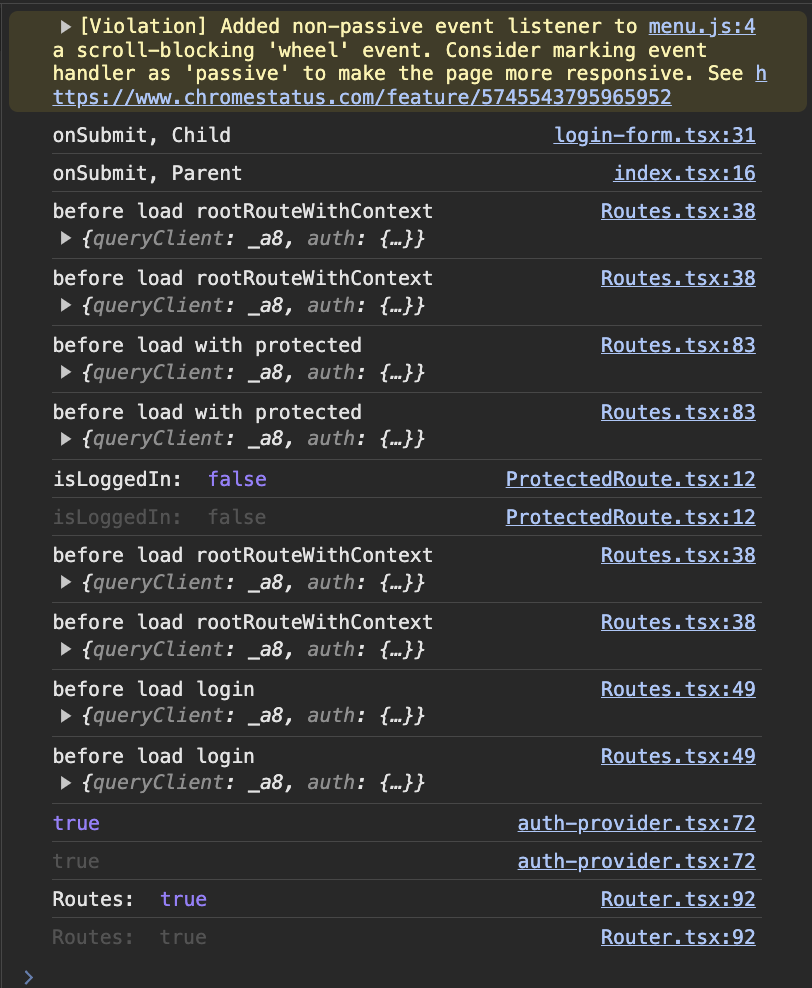Open the login-form.tsx:31 source link
Screen dimensions: 812x988
coord(654,135)
